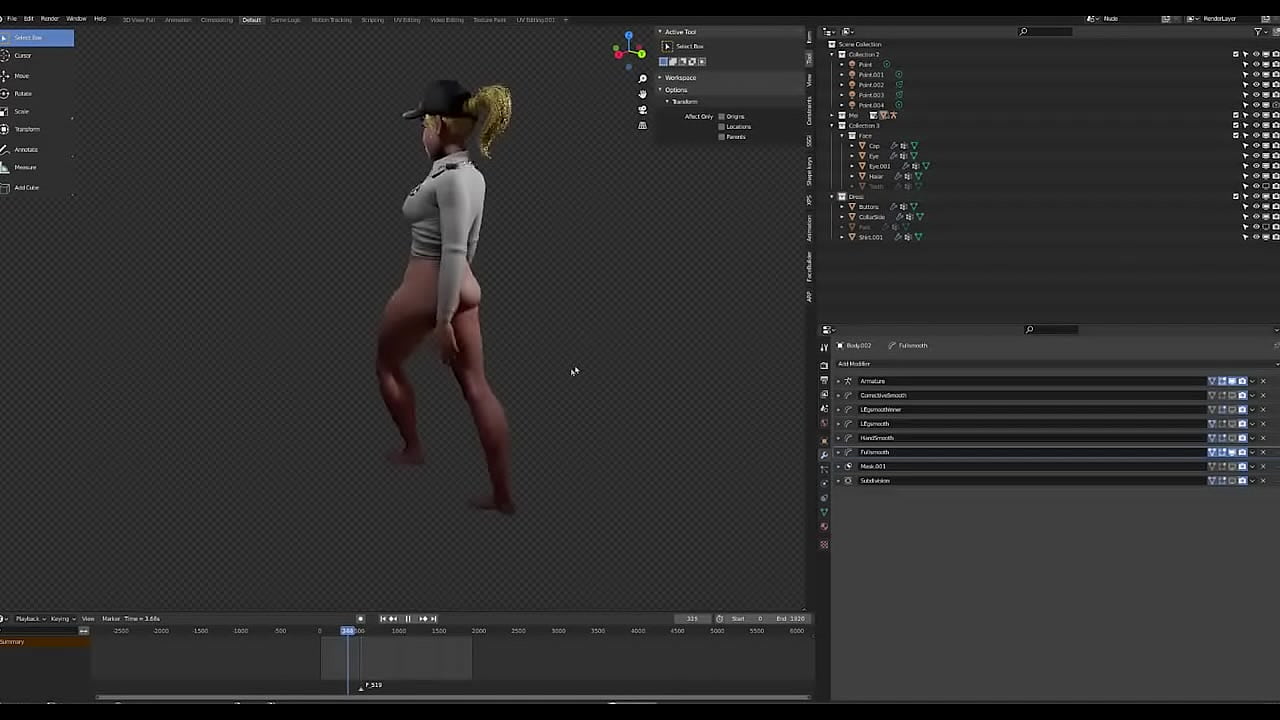The width and height of the screenshot is (1280, 720).
Task: Switch to the Compositing workspace tab
Action: coord(216,19)
